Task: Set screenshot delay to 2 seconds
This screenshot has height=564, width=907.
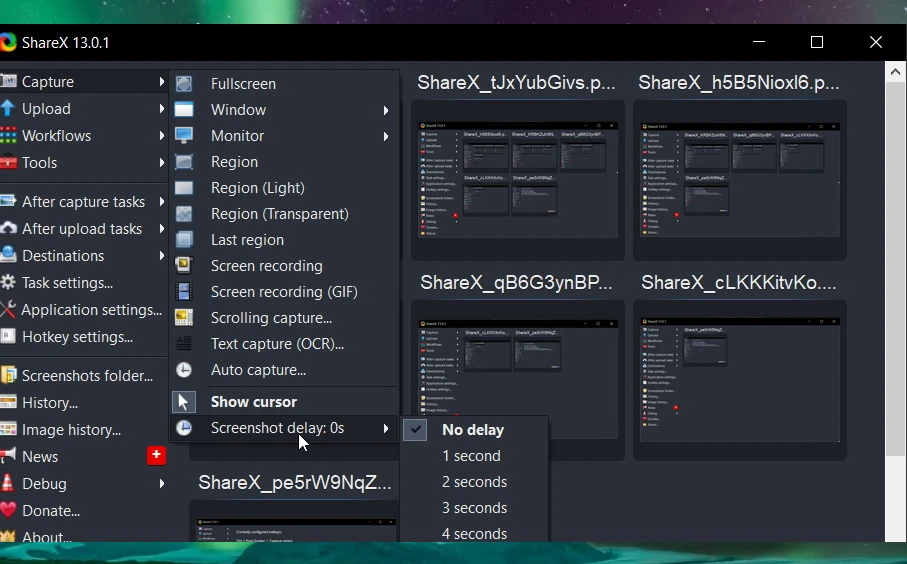Action: pyautogui.click(x=474, y=482)
